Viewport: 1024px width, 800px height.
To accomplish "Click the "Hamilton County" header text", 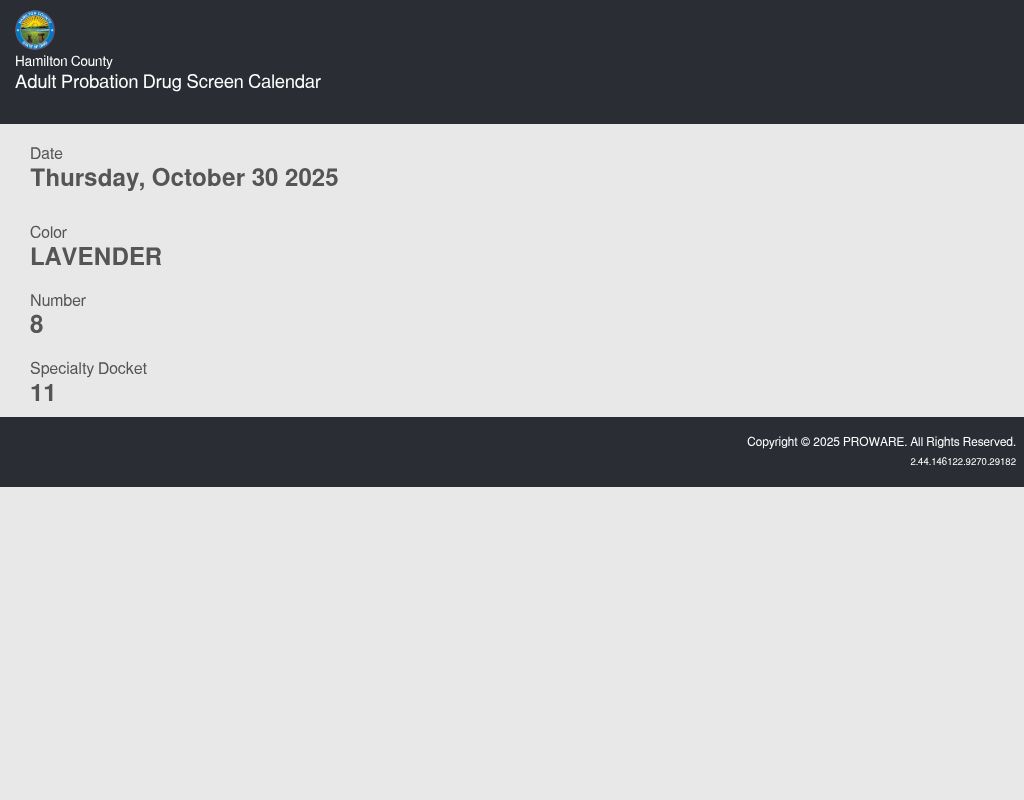I will [x=64, y=62].
